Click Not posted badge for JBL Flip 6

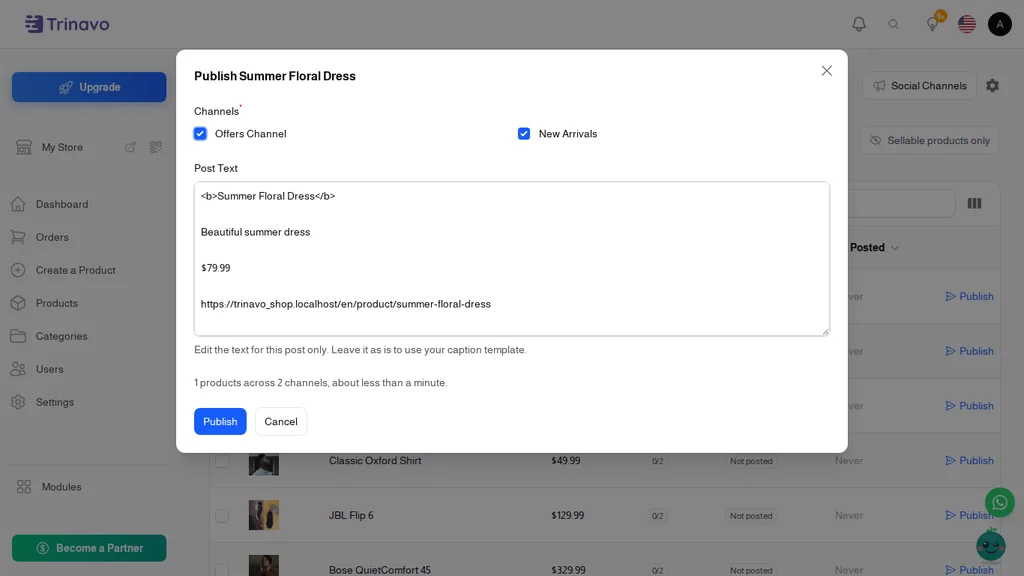pos(751,516)
